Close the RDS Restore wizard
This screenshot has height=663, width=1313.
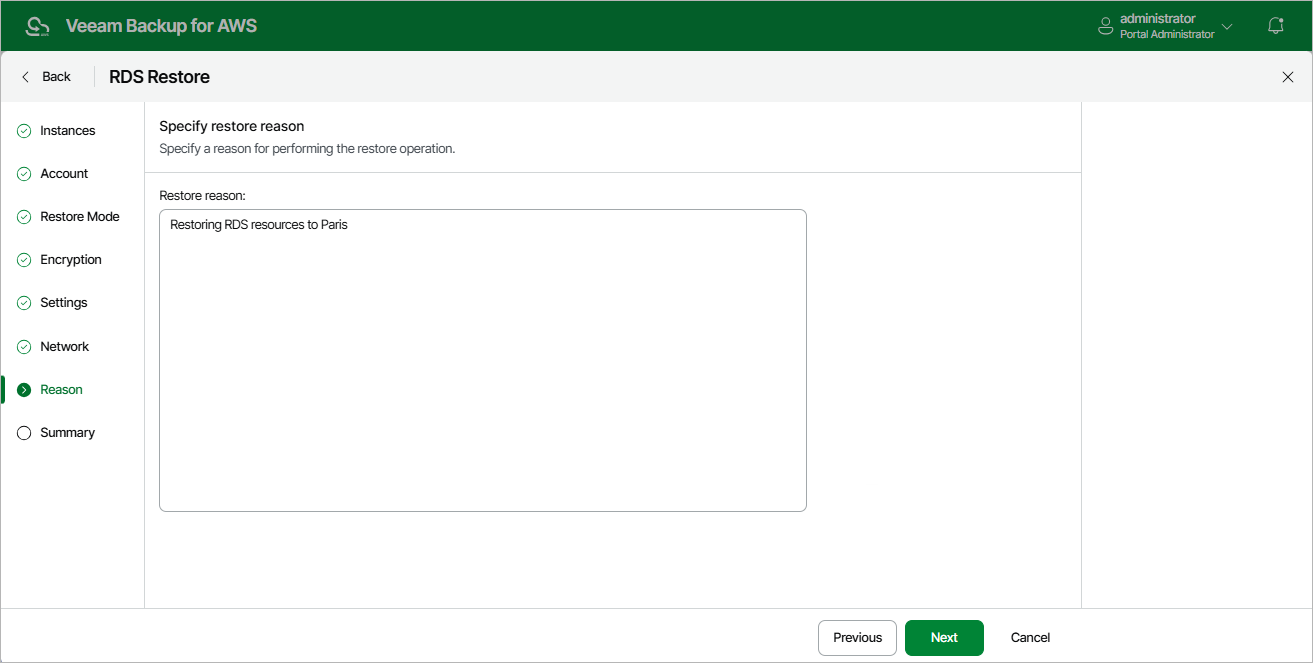(1288, 77)
